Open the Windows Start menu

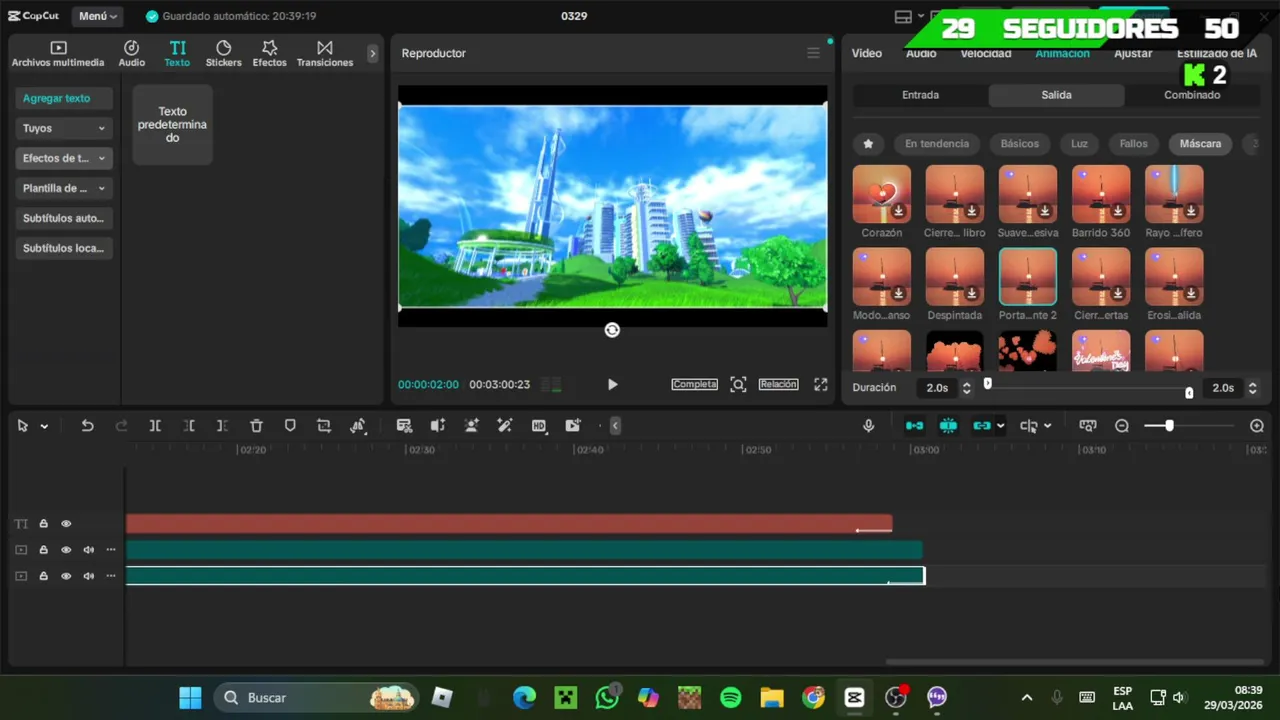(190, 697)
